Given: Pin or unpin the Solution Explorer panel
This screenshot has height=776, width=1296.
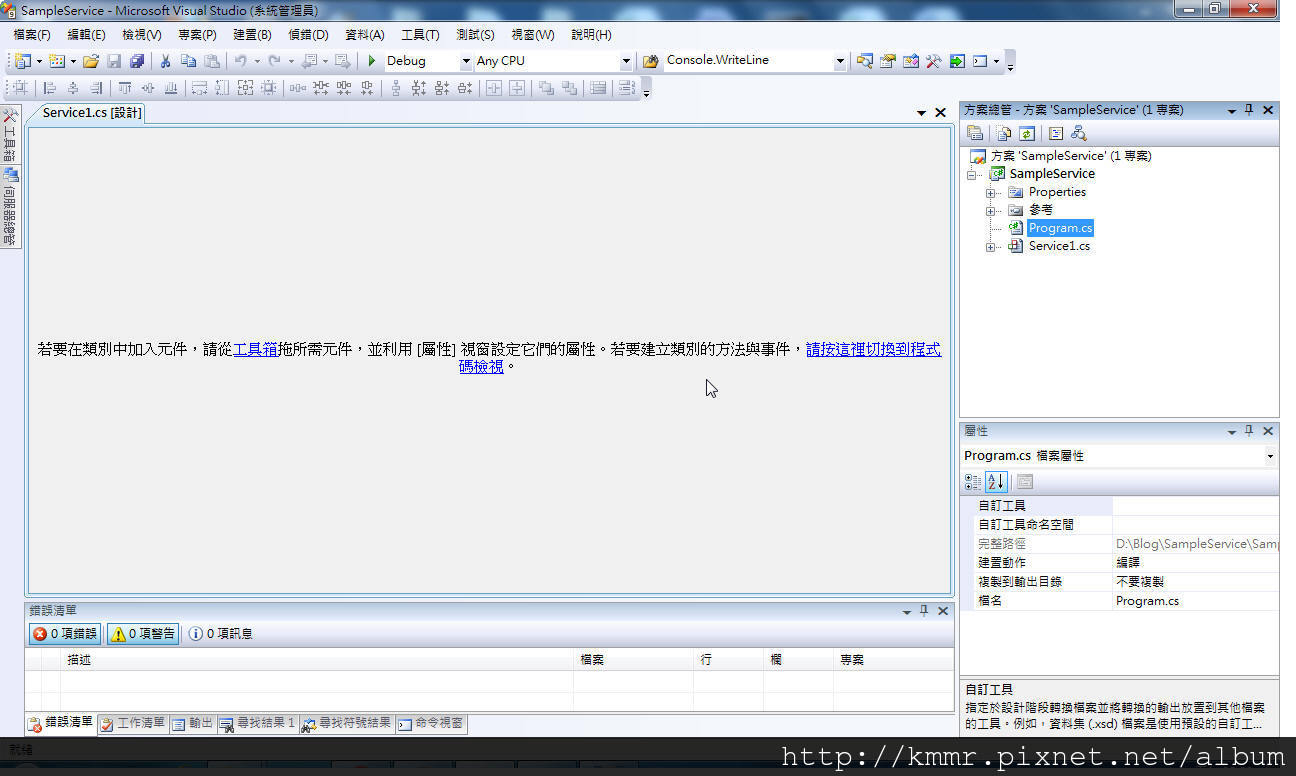Looking at the screenshot, I should point(1249,110).
